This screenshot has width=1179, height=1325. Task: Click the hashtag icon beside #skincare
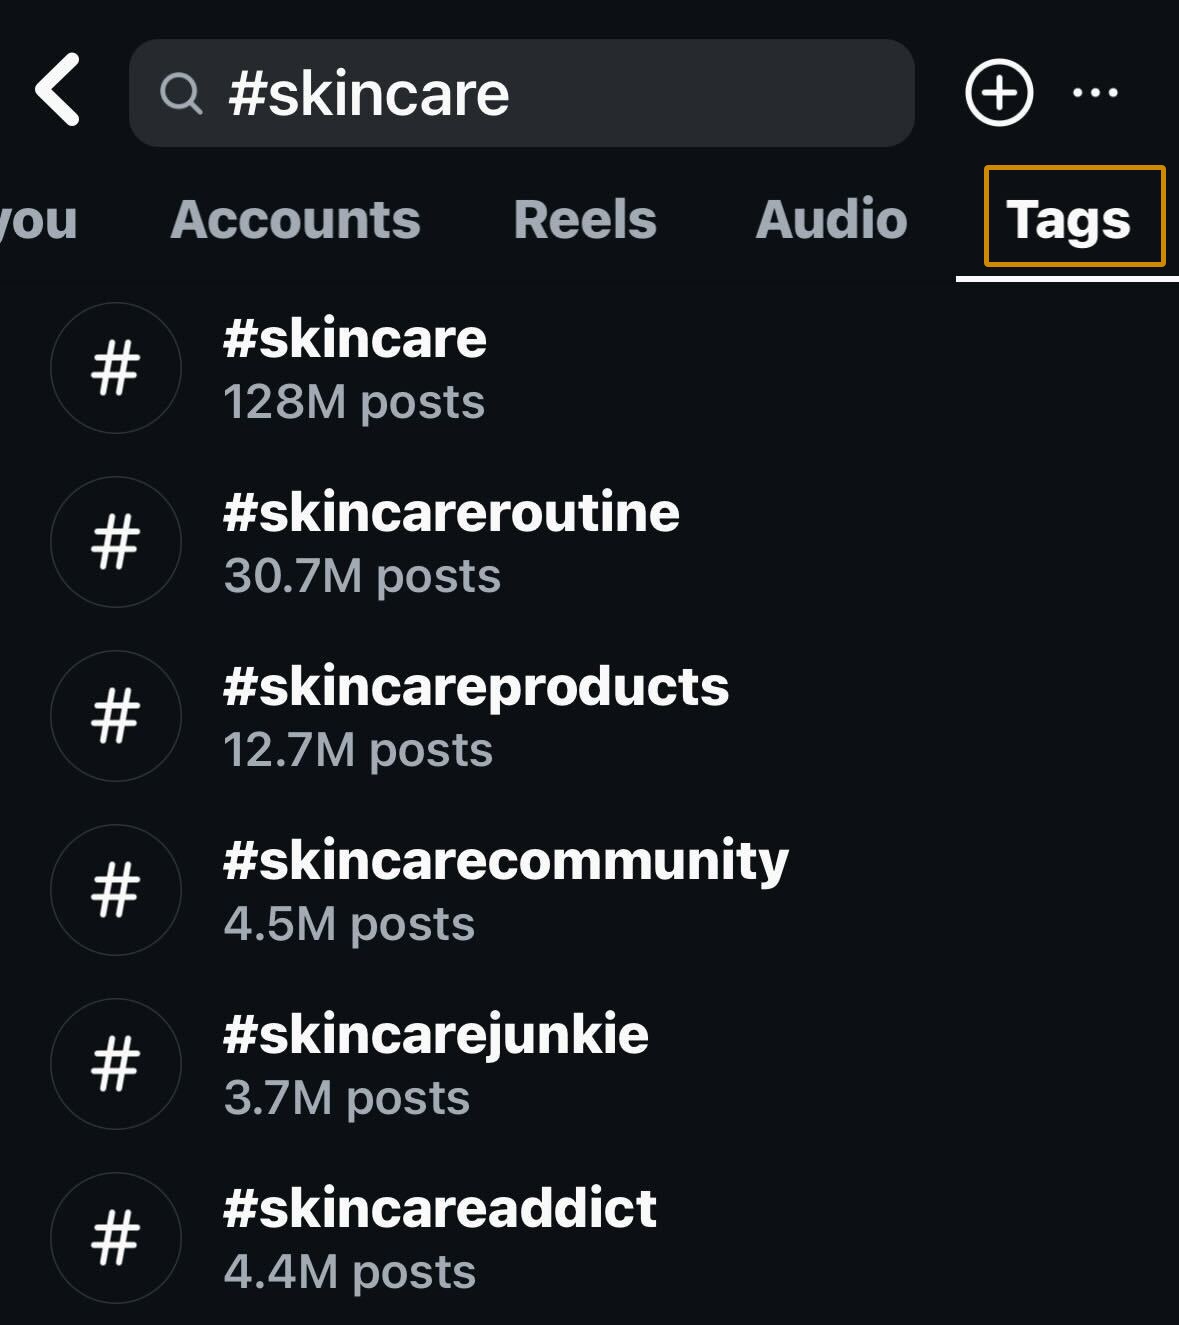(116, 368)
